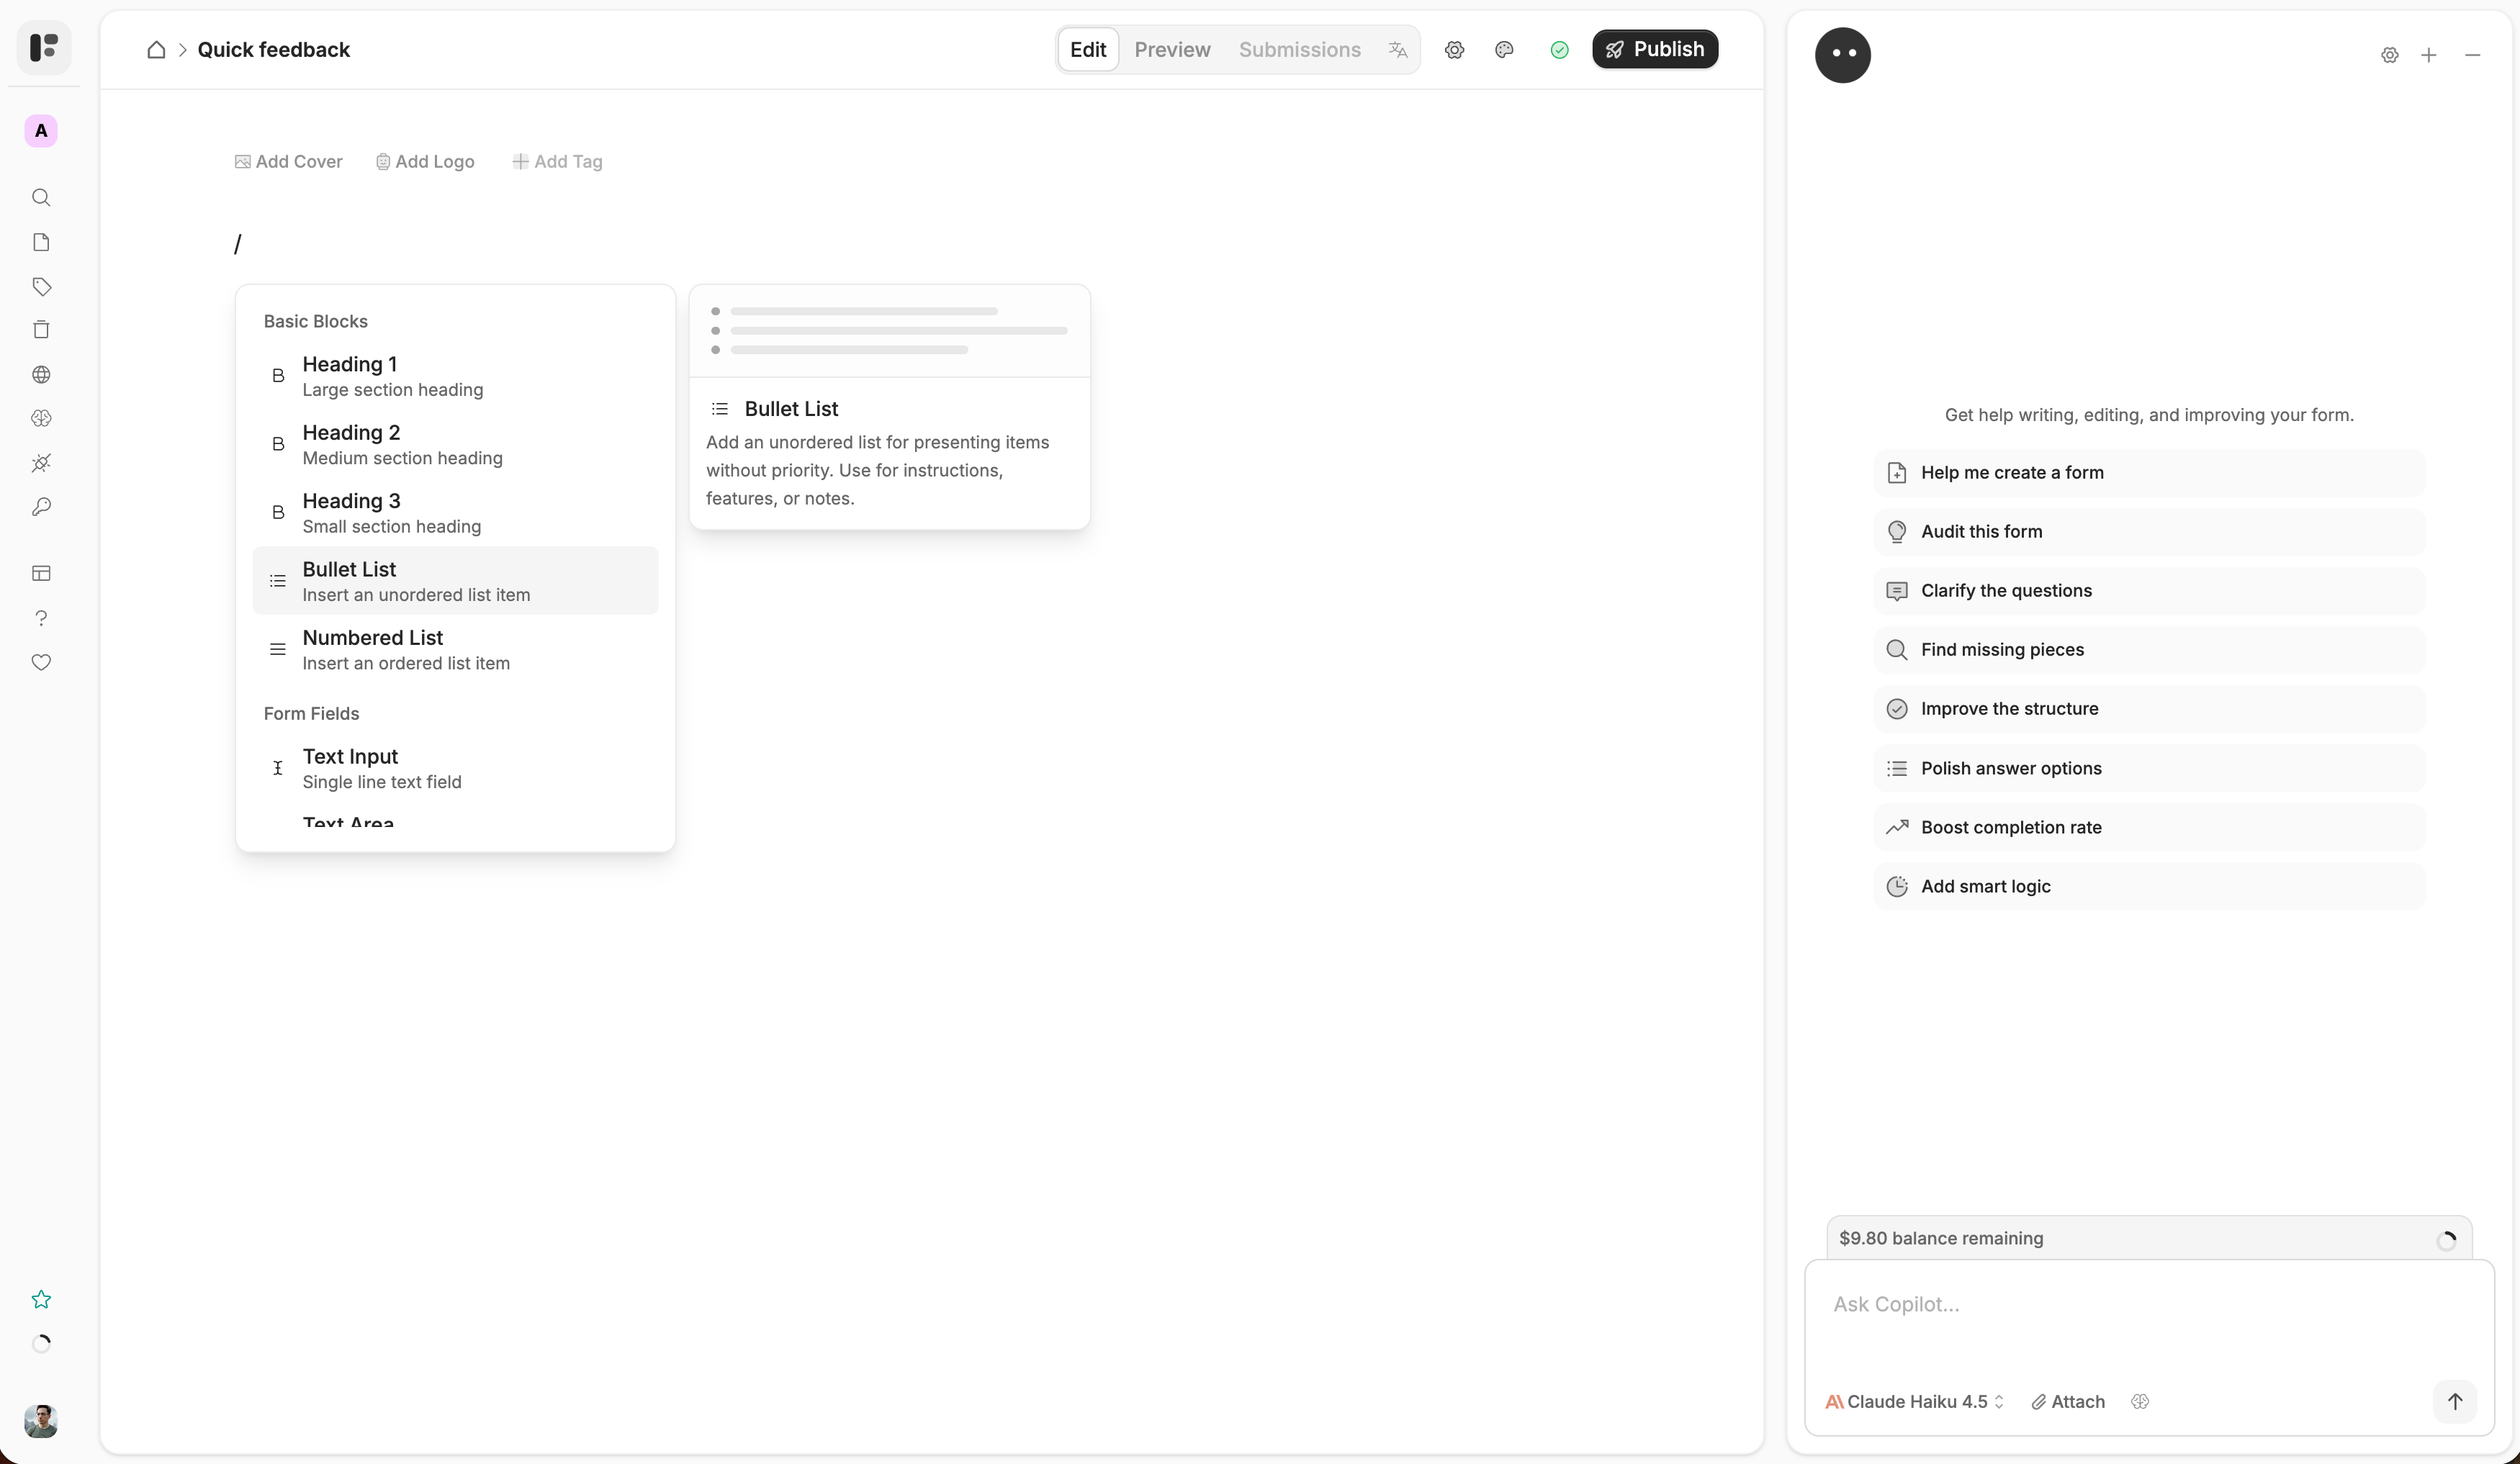Image resolution: width=2520 pixels, height=1464 pixels.
Task: Open the help question mark icon
Action: click(41, 618)
